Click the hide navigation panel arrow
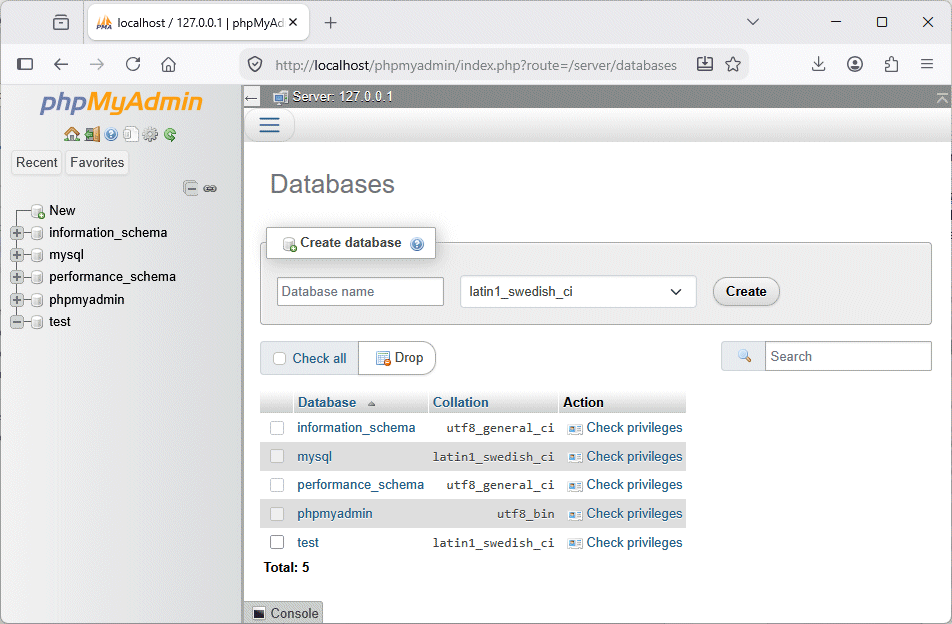952x624 pixels. (x=251, y=97)
